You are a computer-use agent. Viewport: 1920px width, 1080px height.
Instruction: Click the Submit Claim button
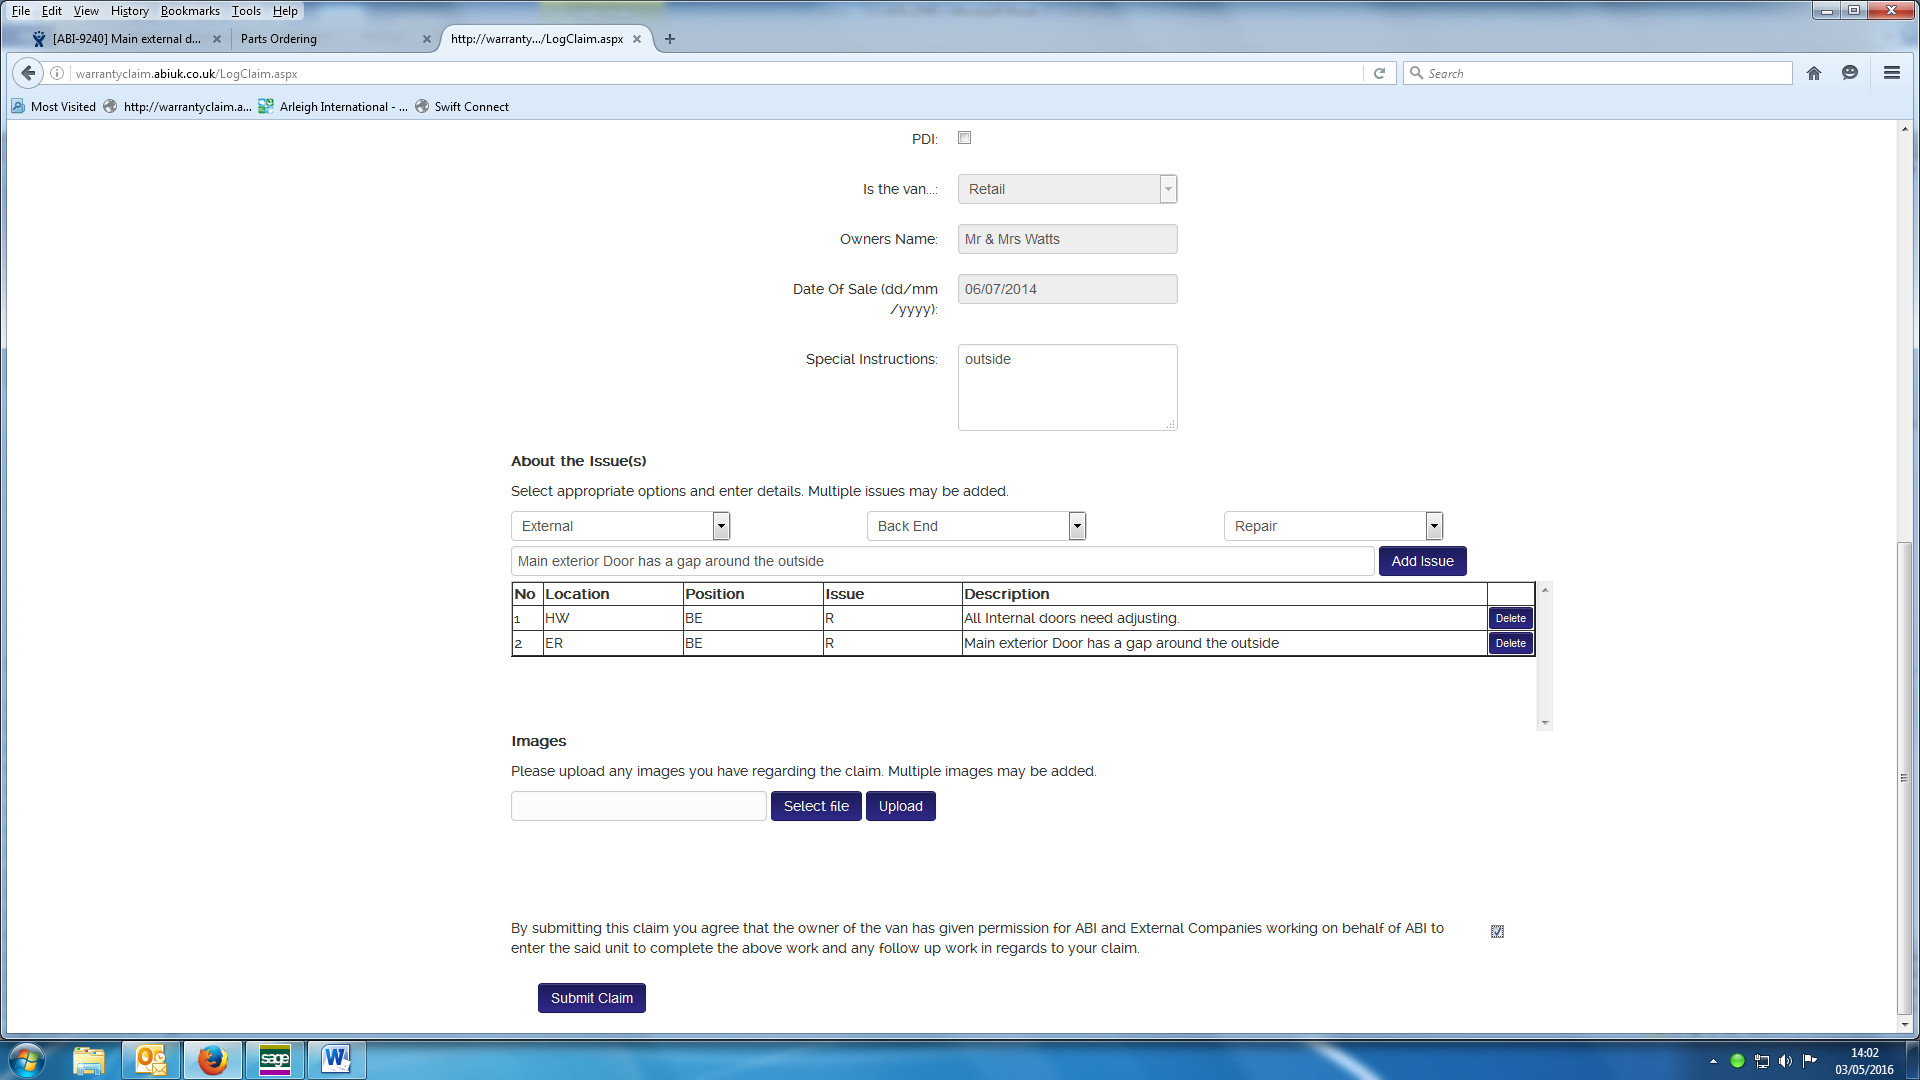pos(591,998)
